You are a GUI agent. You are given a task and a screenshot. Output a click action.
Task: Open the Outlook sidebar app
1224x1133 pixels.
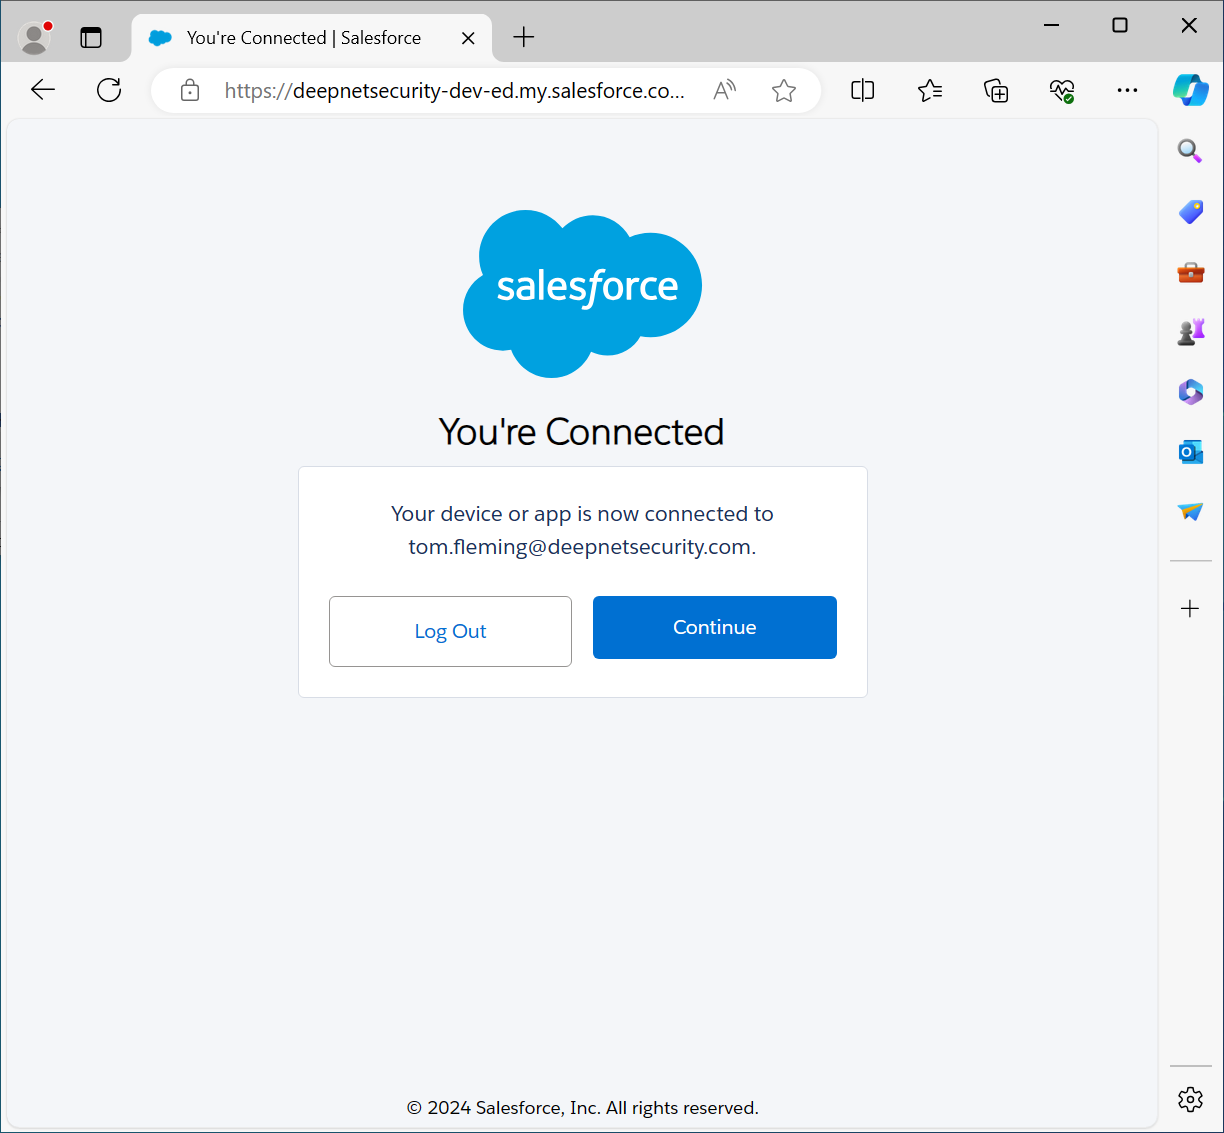[x=1190, y=452]
